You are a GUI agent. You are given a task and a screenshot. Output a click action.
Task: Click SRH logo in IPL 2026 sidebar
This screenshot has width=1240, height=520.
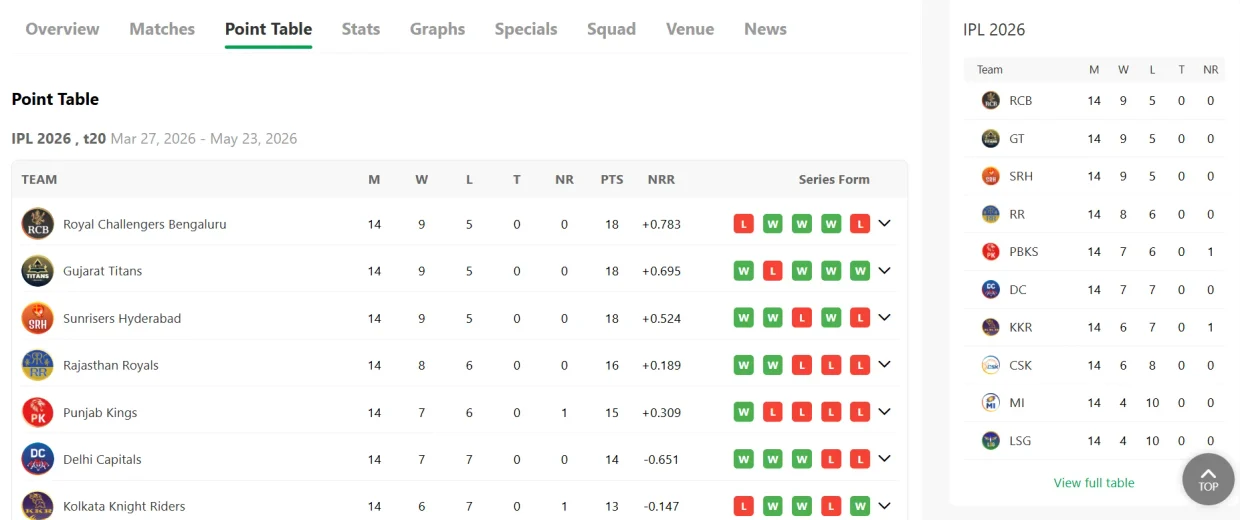pos(991,176)
